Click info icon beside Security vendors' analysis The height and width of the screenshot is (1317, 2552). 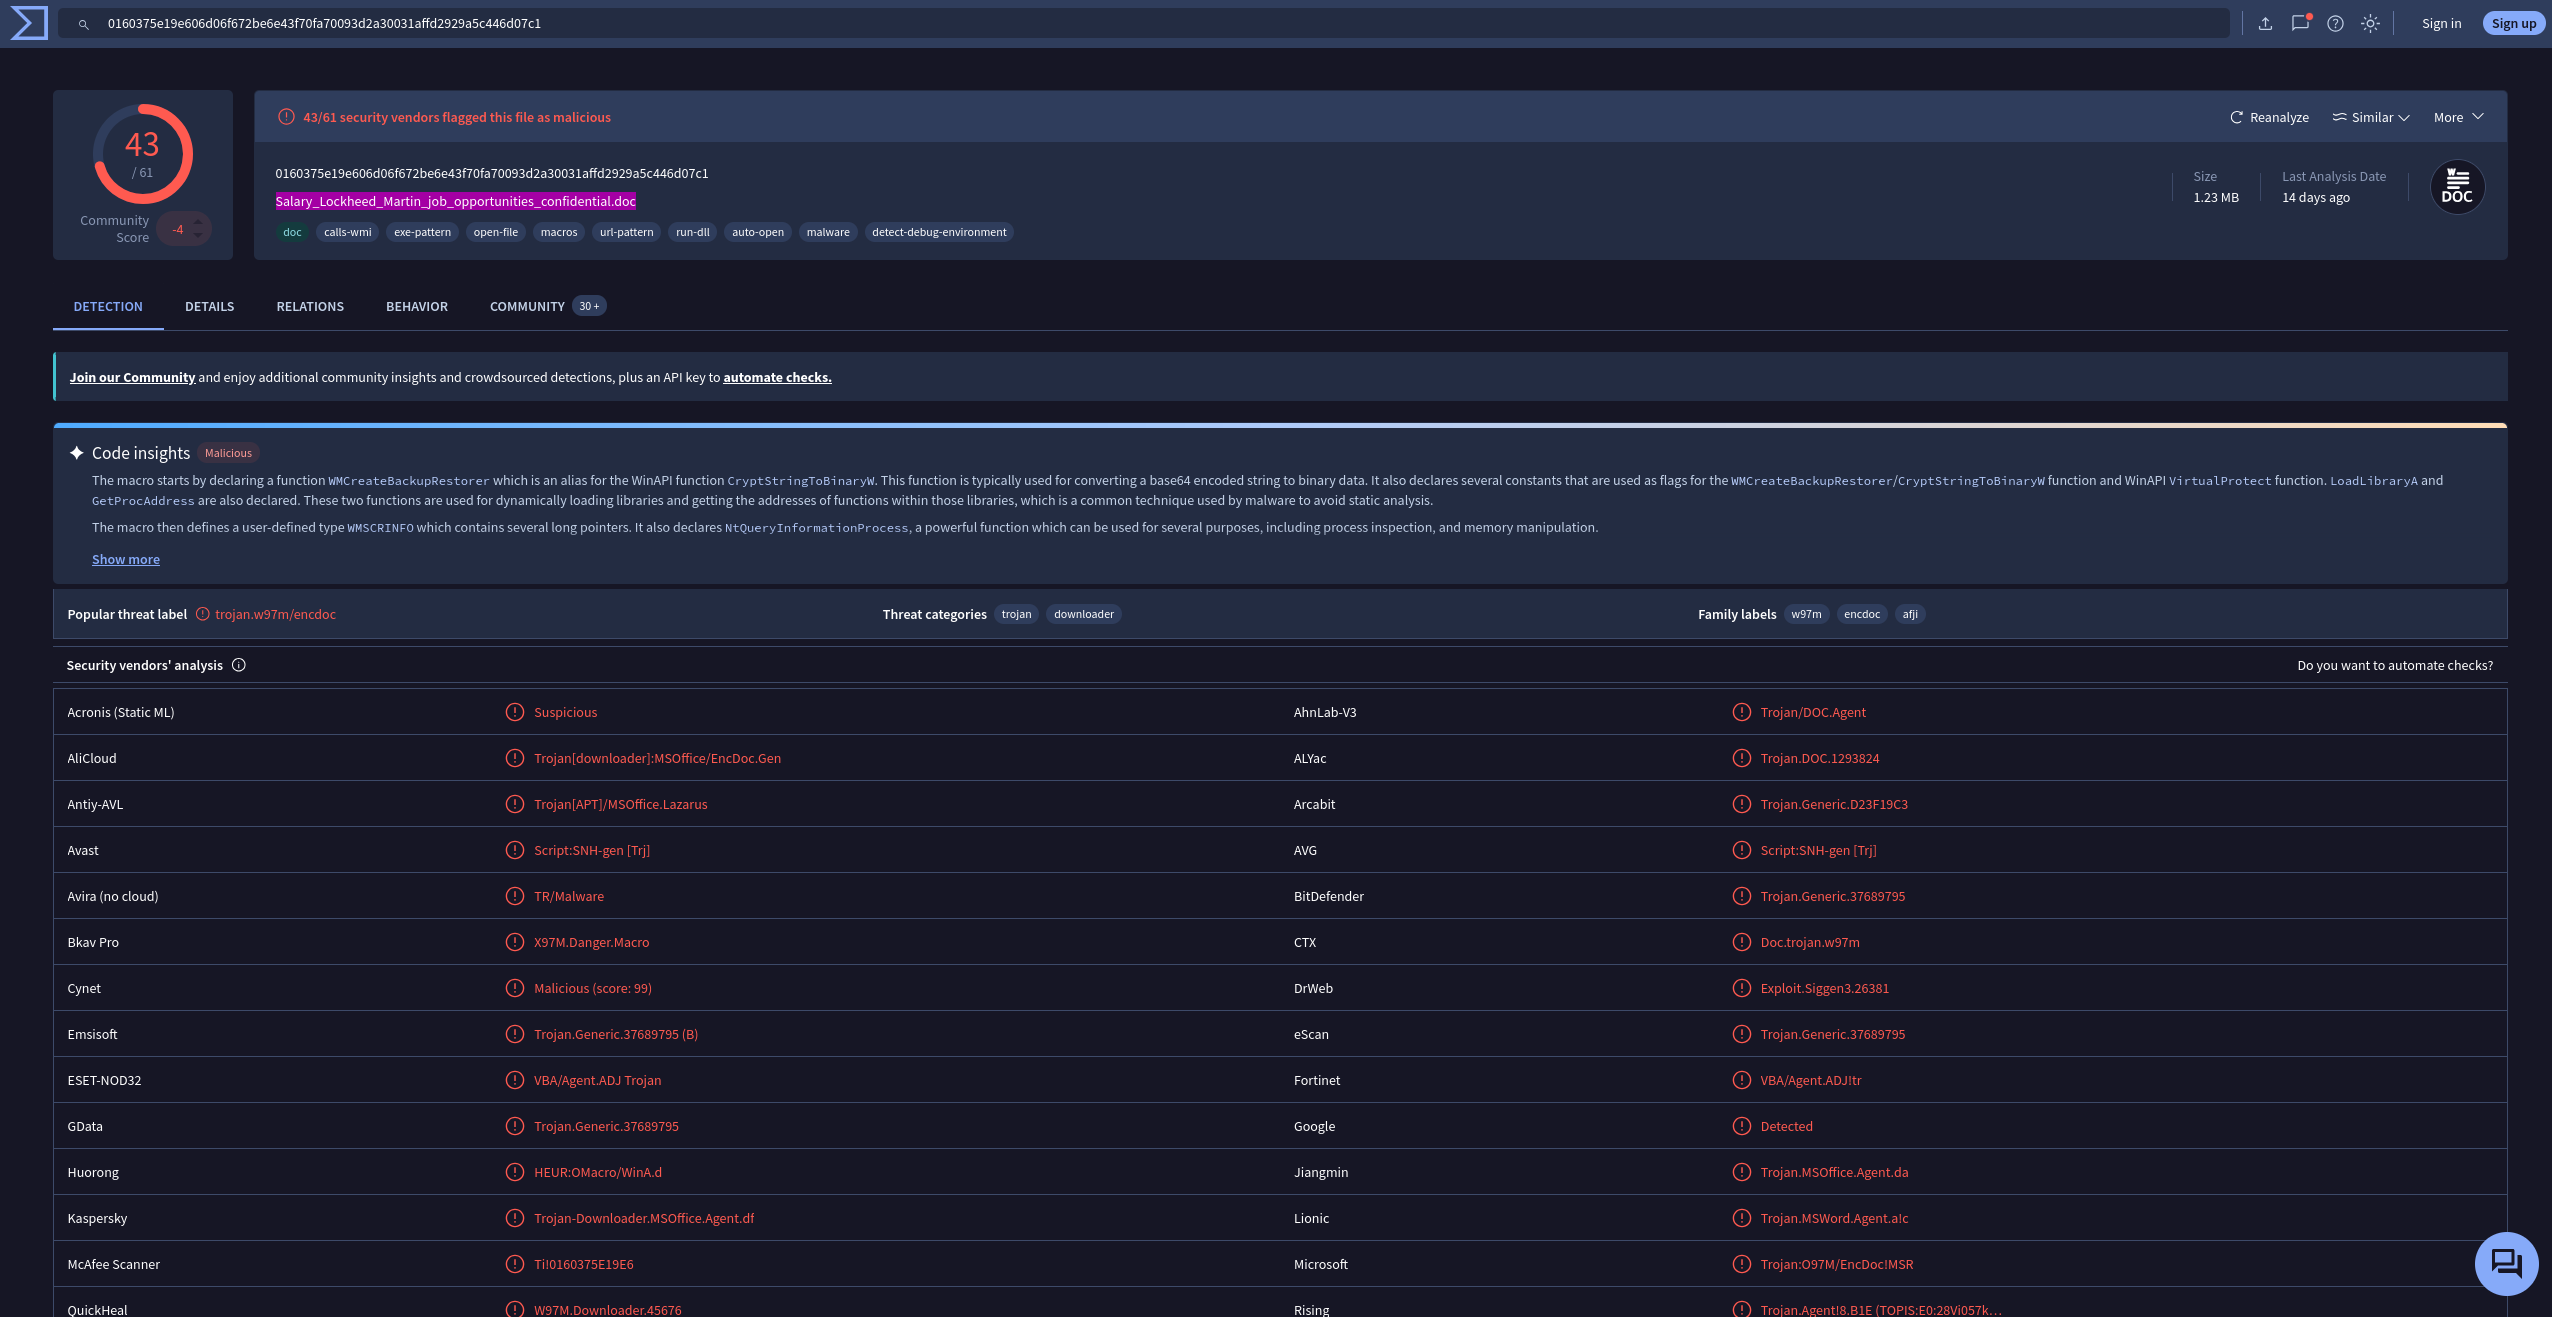tap(239, 665)
